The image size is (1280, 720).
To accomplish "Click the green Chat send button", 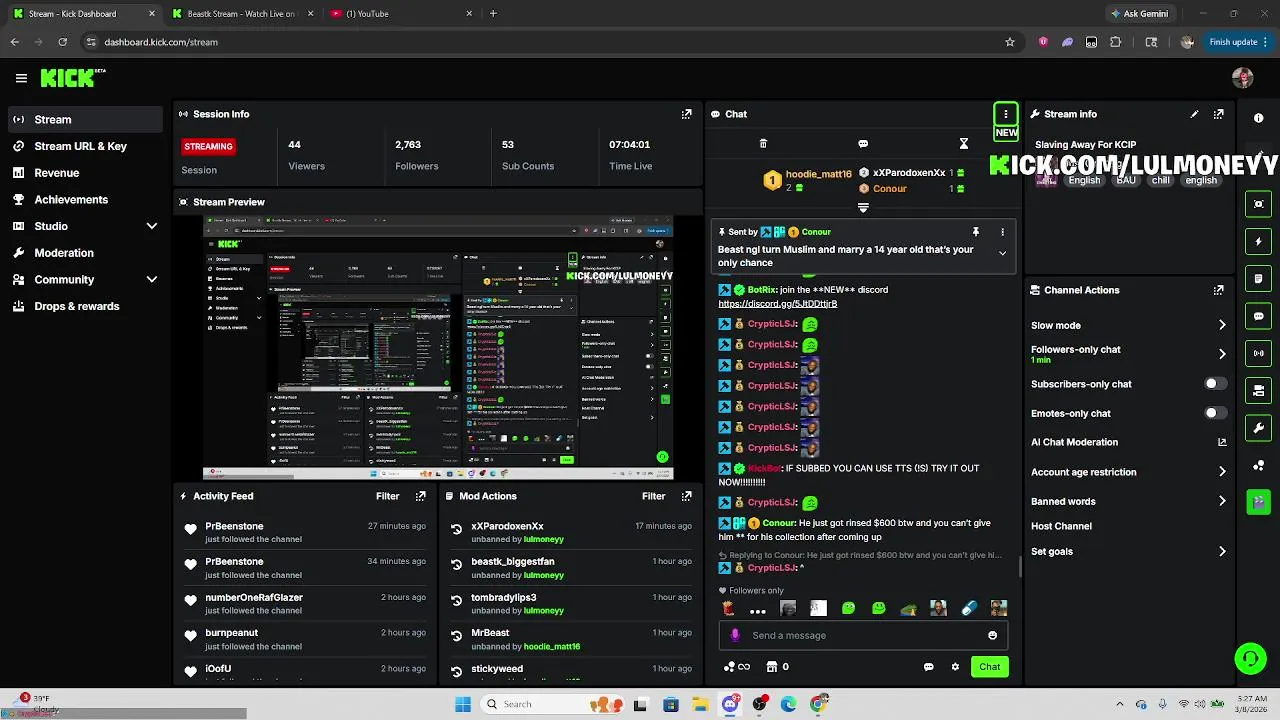I will 989,667.
